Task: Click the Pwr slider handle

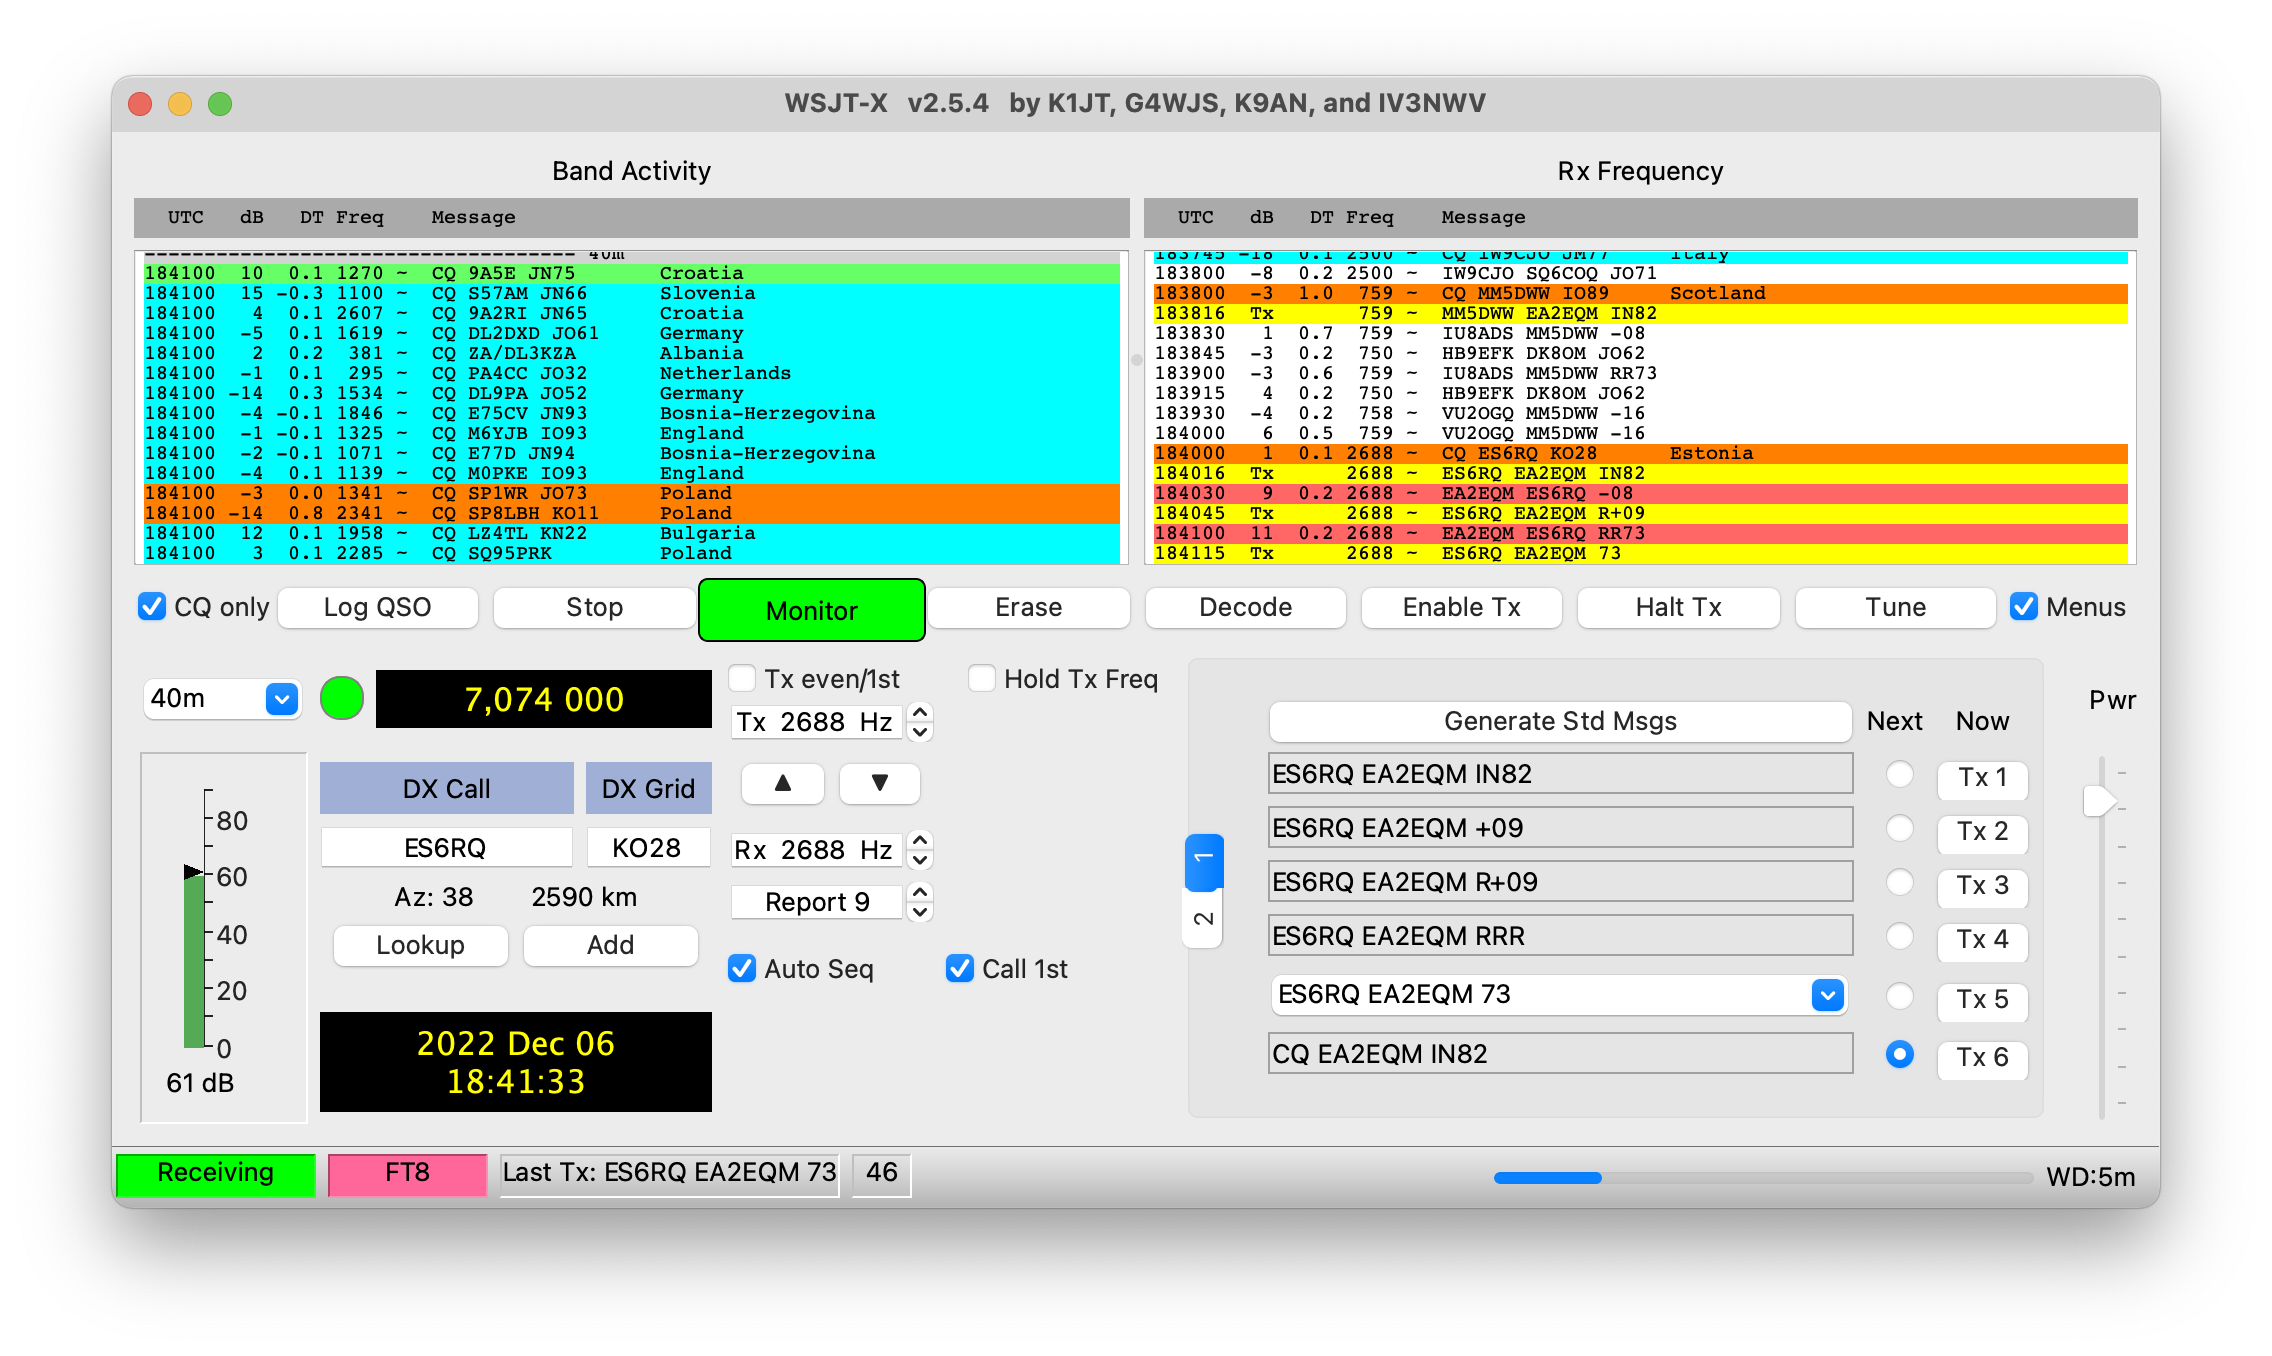Action: [x=2098, y=801]
